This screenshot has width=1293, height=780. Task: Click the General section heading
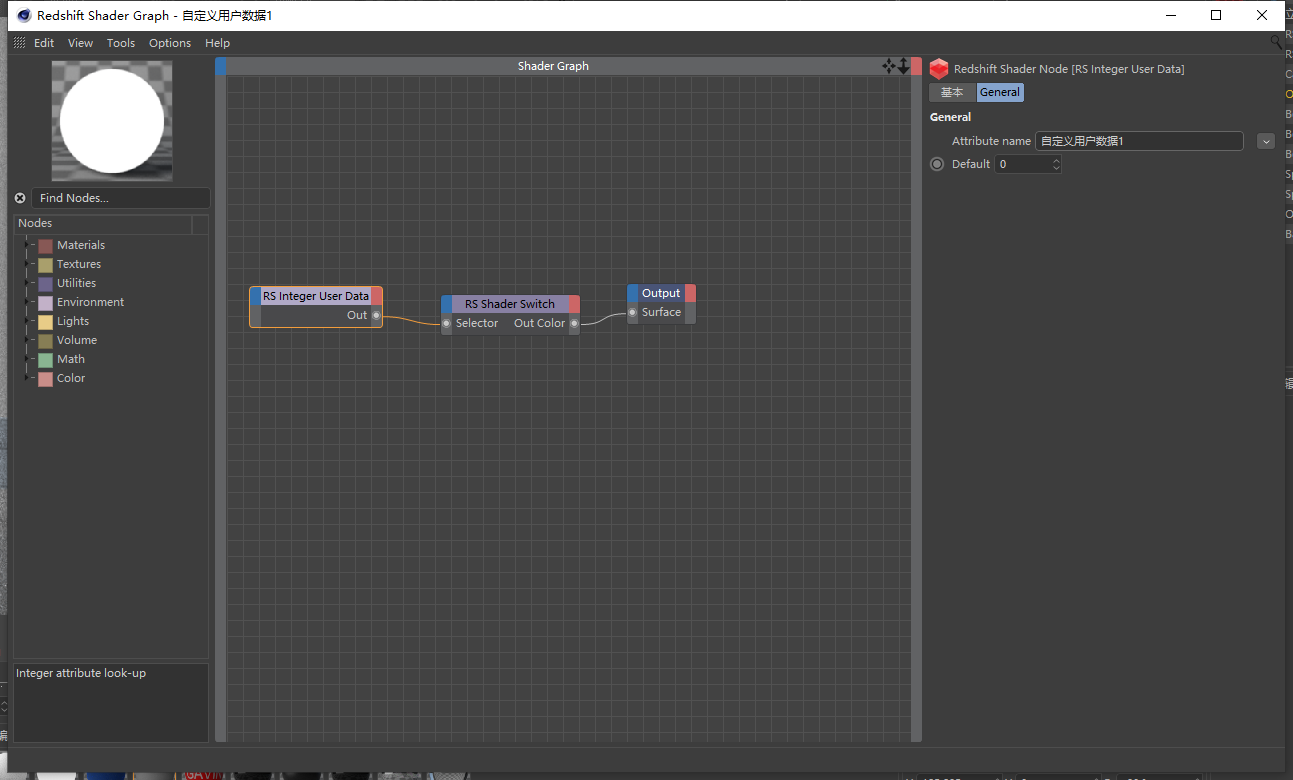[x=950, y=117]
